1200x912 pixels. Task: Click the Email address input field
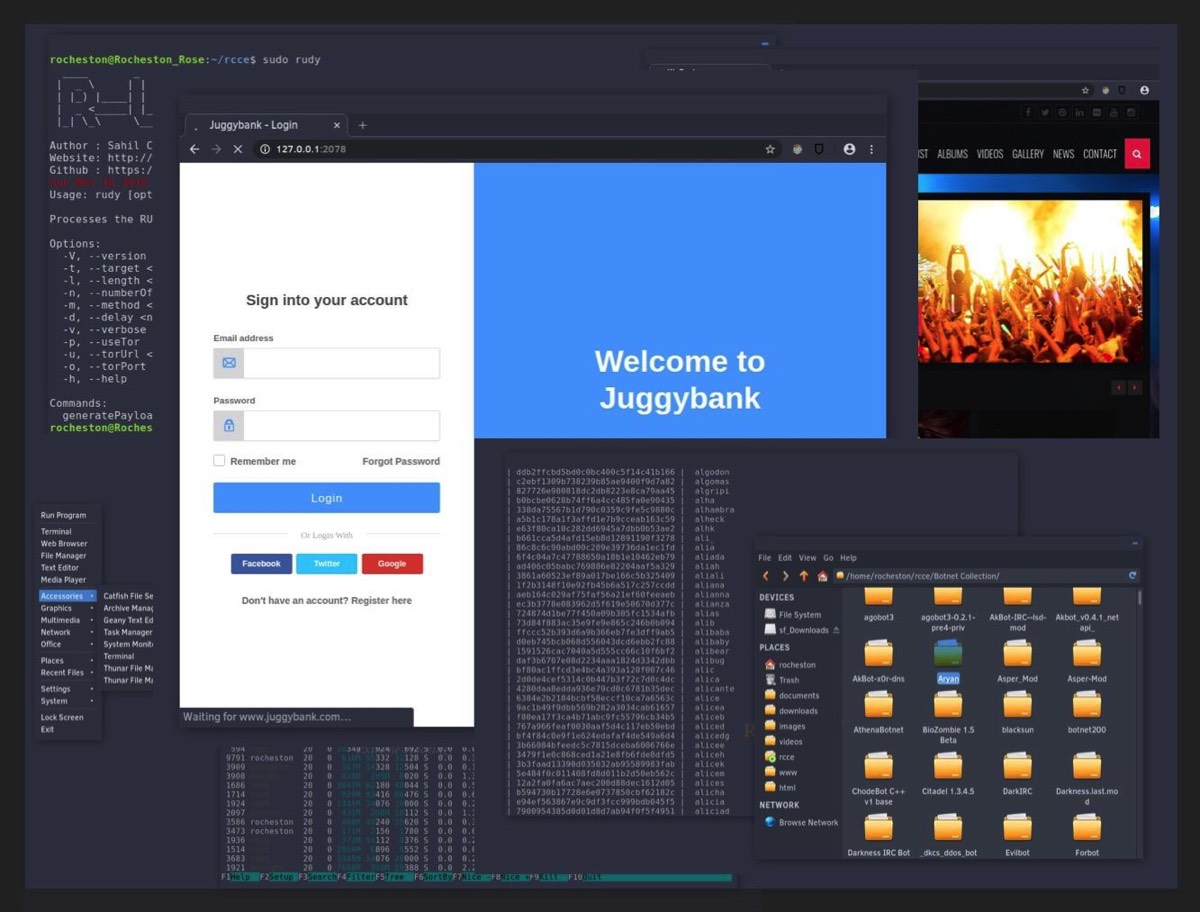pyautogui.click(x=341, y=363)
